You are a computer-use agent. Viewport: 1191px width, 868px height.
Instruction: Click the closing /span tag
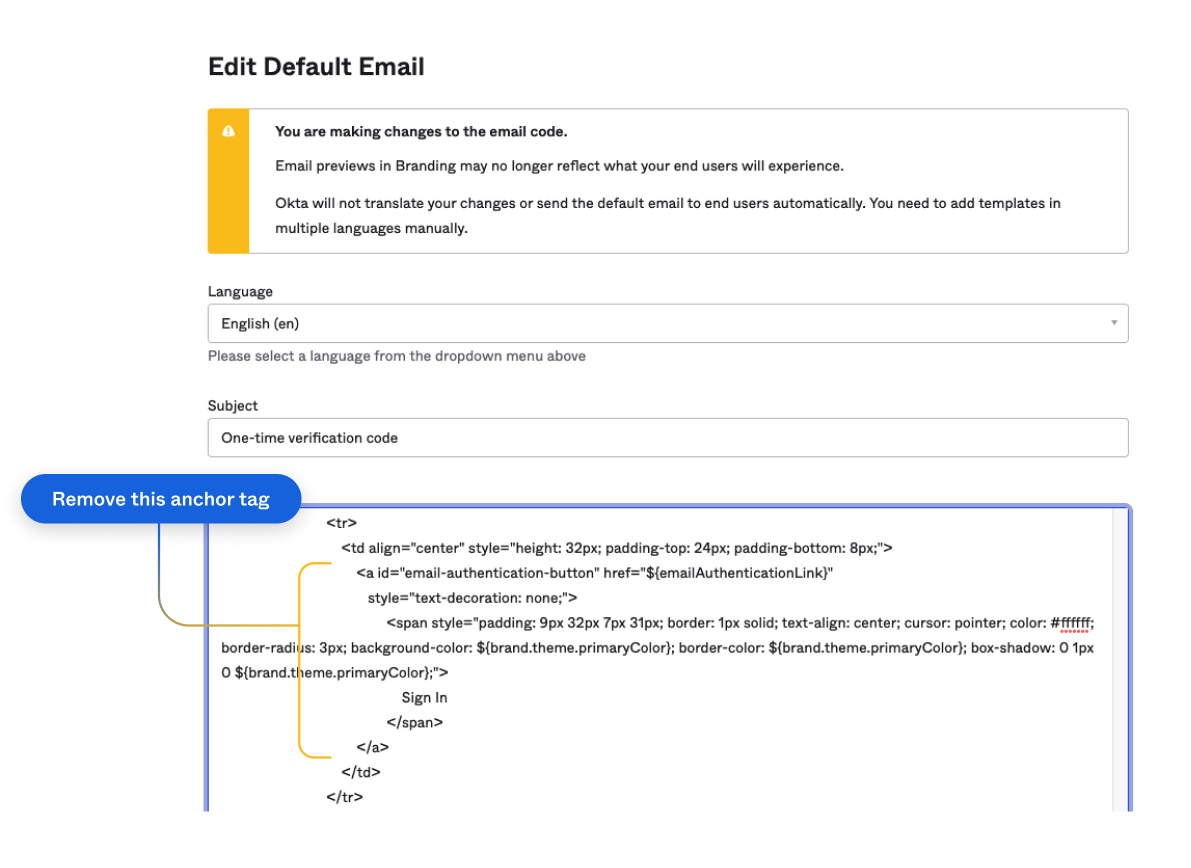click(x=415, y=722)
